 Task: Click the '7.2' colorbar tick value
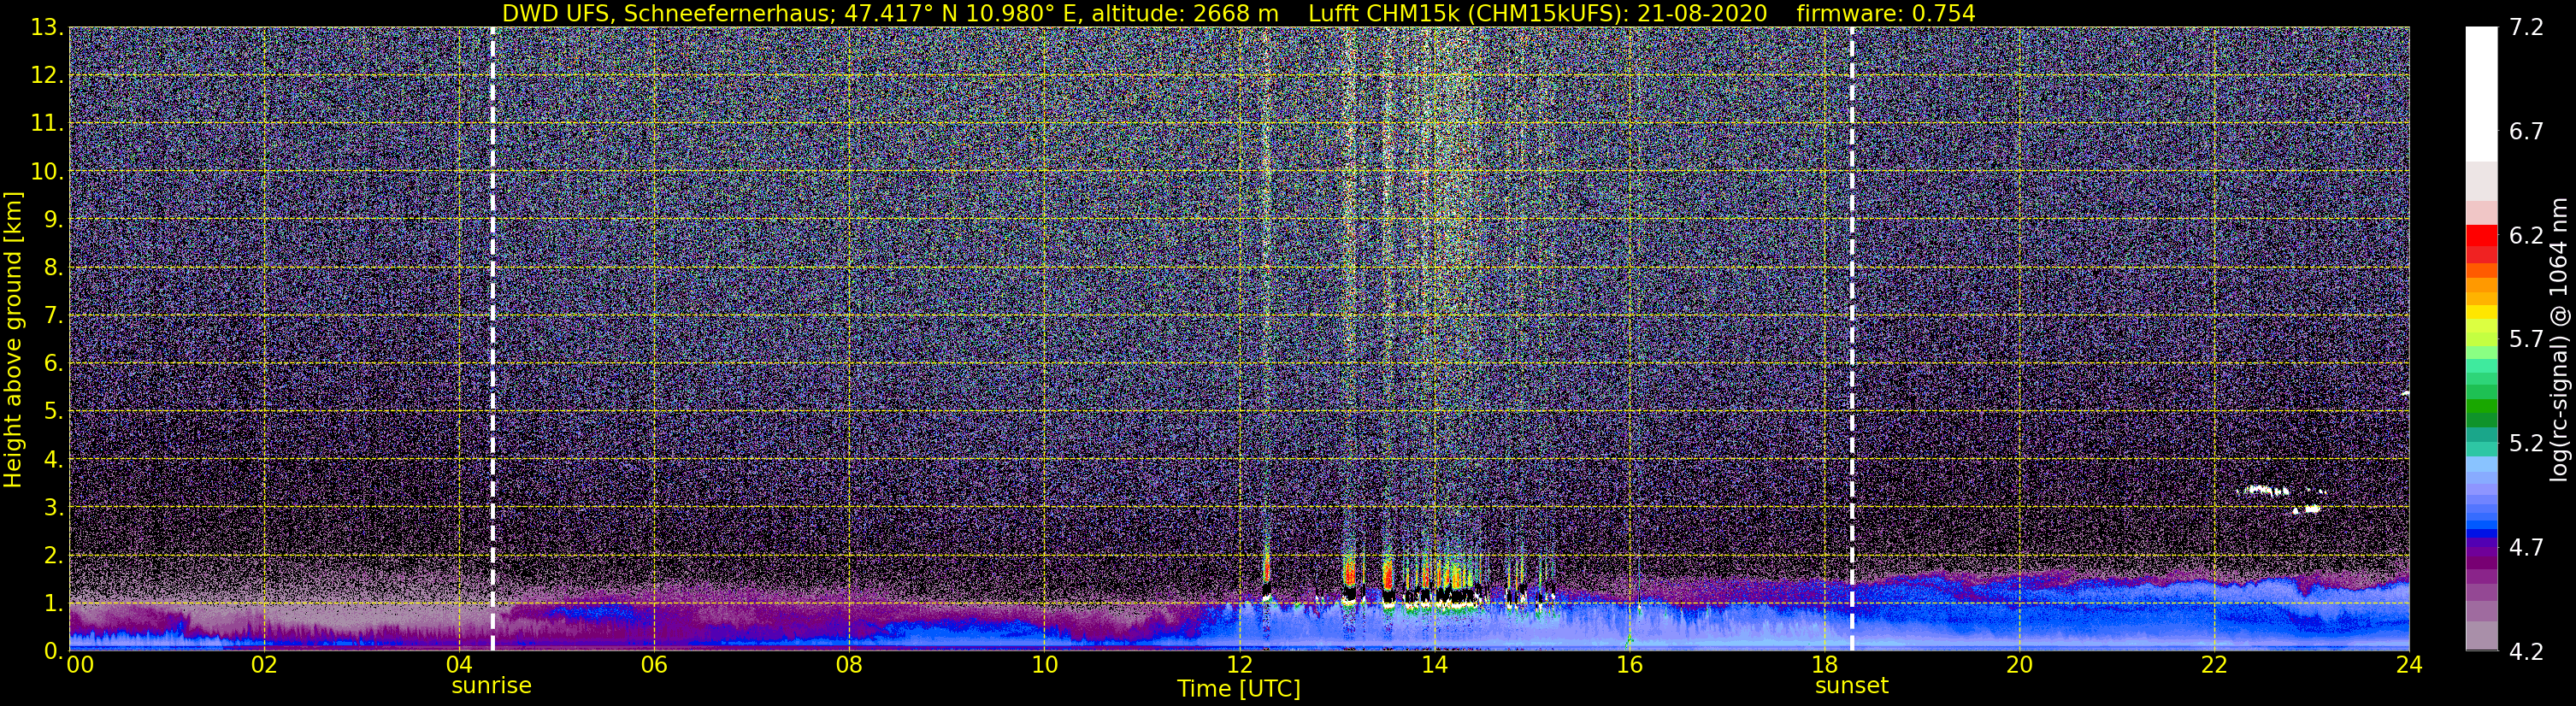coord(2526,28)
